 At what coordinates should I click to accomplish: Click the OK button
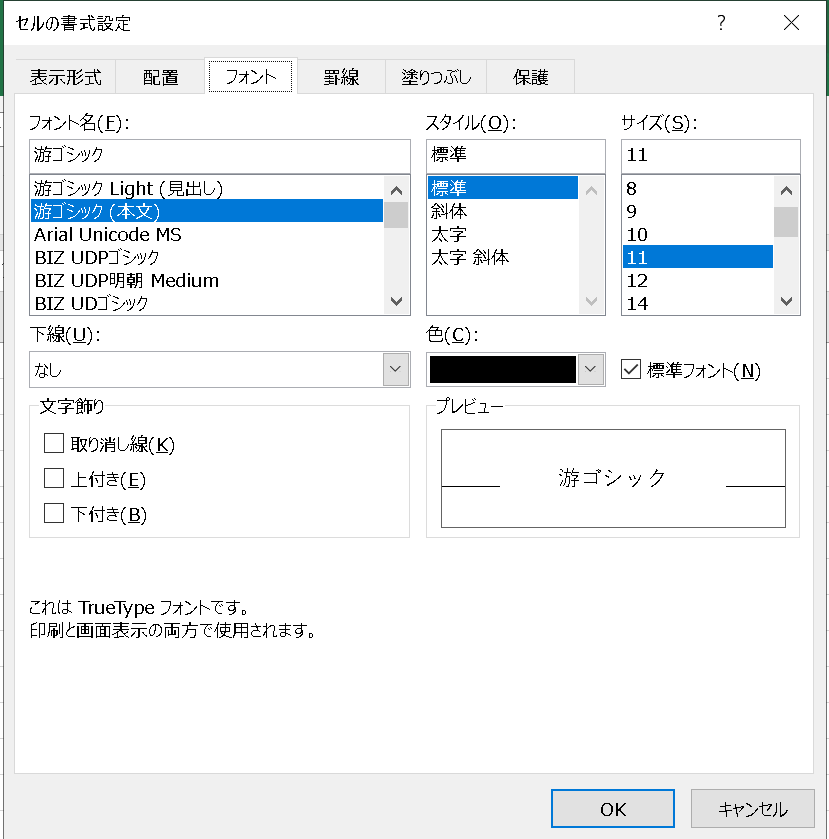[613, 809]
